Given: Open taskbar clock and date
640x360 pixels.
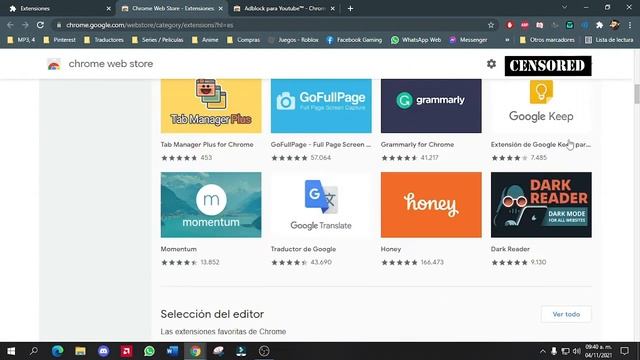Looking at the screenshot, I should [x=599, y=351].
